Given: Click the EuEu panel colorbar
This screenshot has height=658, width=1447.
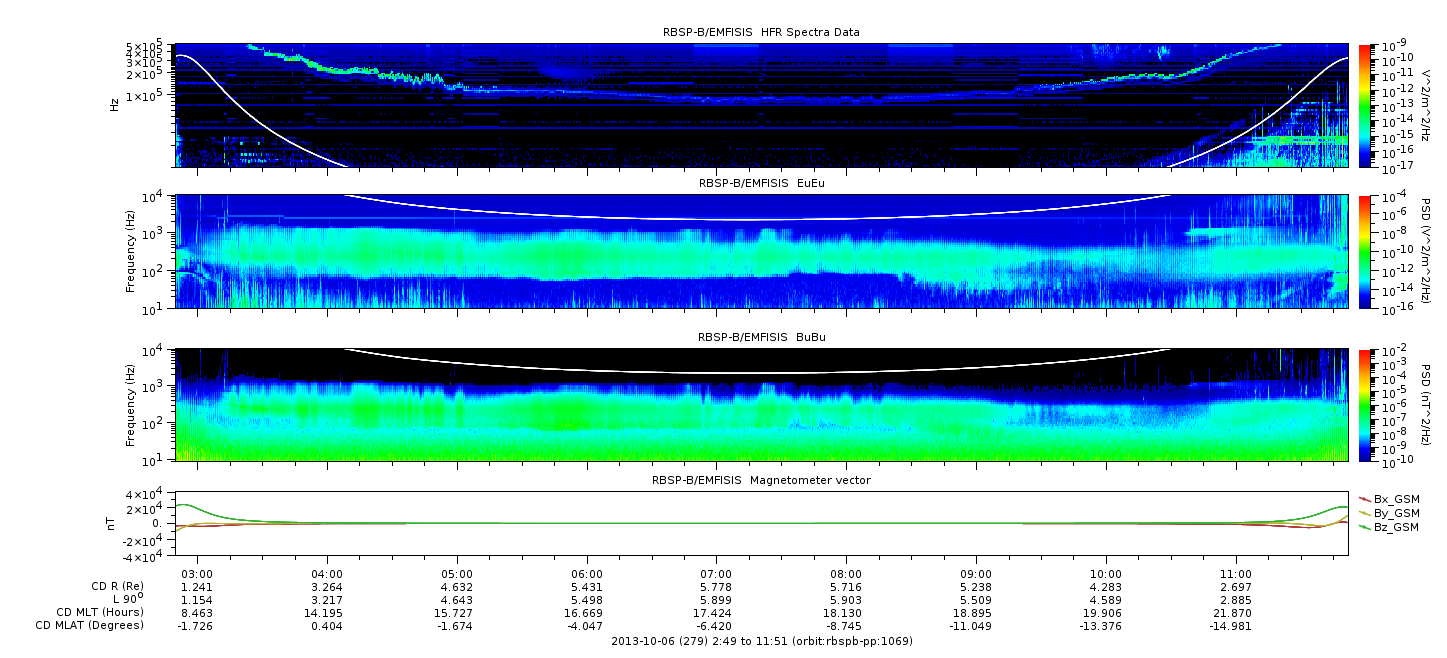Looking at the screenshot, I should click(1363, 252).
